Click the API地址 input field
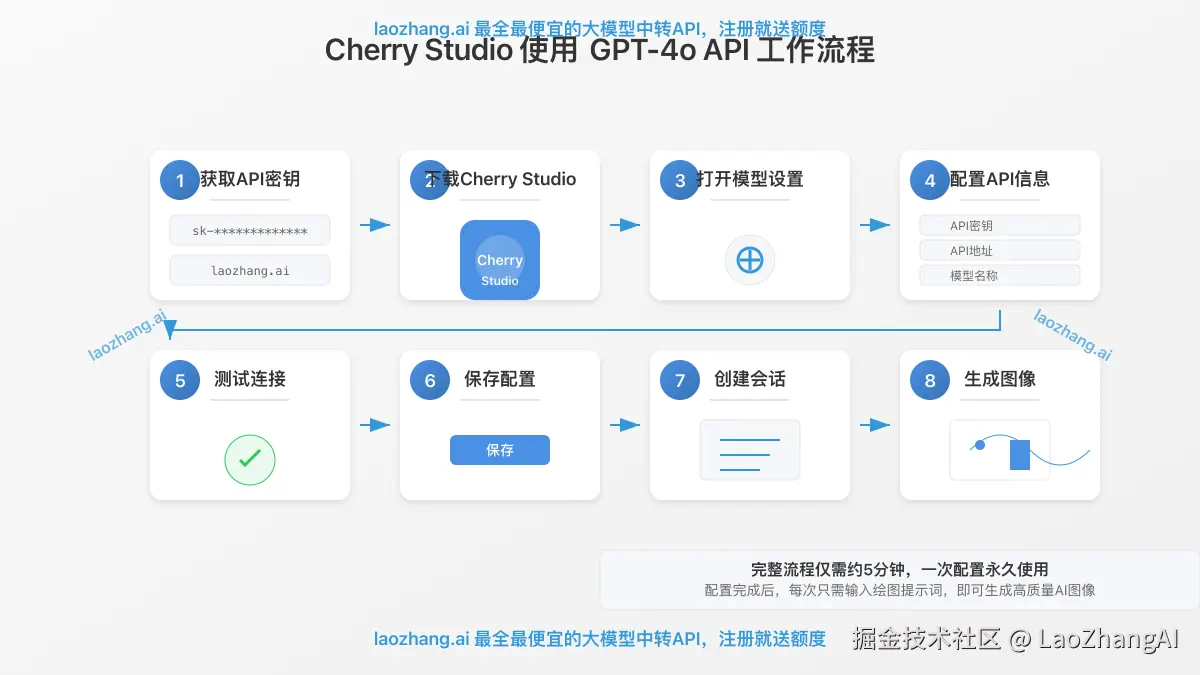This screenshot has height=675, width=1200. coord(999,250)
